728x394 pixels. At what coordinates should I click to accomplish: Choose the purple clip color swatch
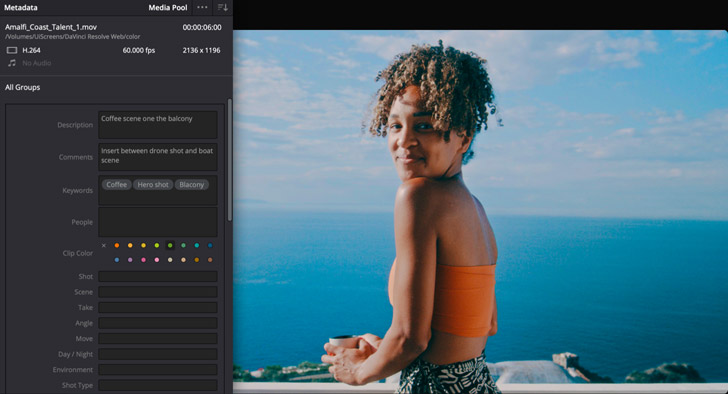[x=130, y=260]
